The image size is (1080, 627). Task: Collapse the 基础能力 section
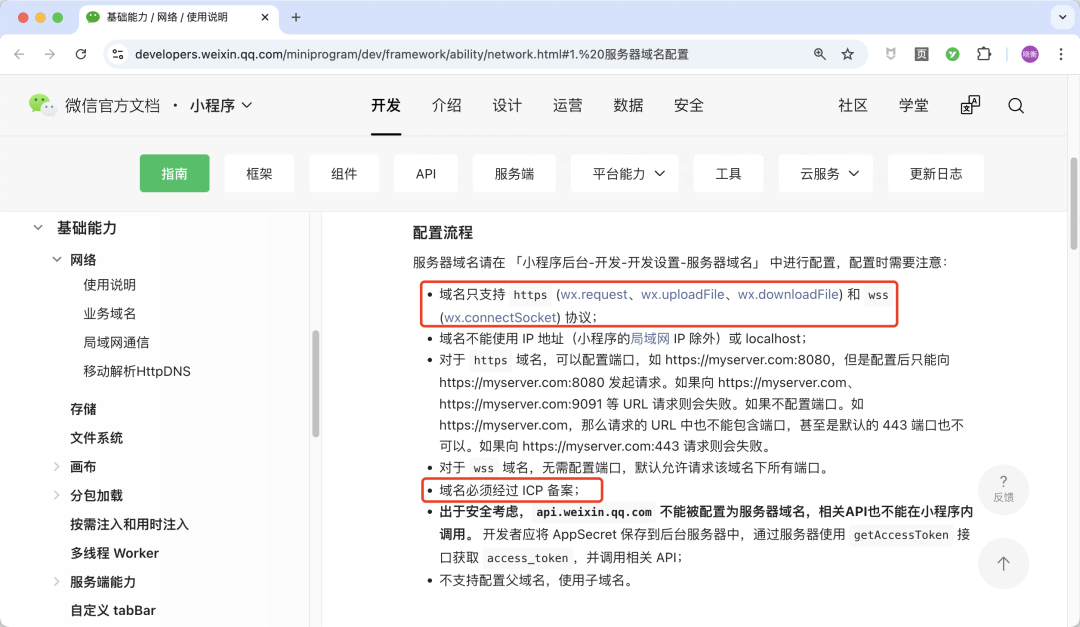[x=38, y=227]
